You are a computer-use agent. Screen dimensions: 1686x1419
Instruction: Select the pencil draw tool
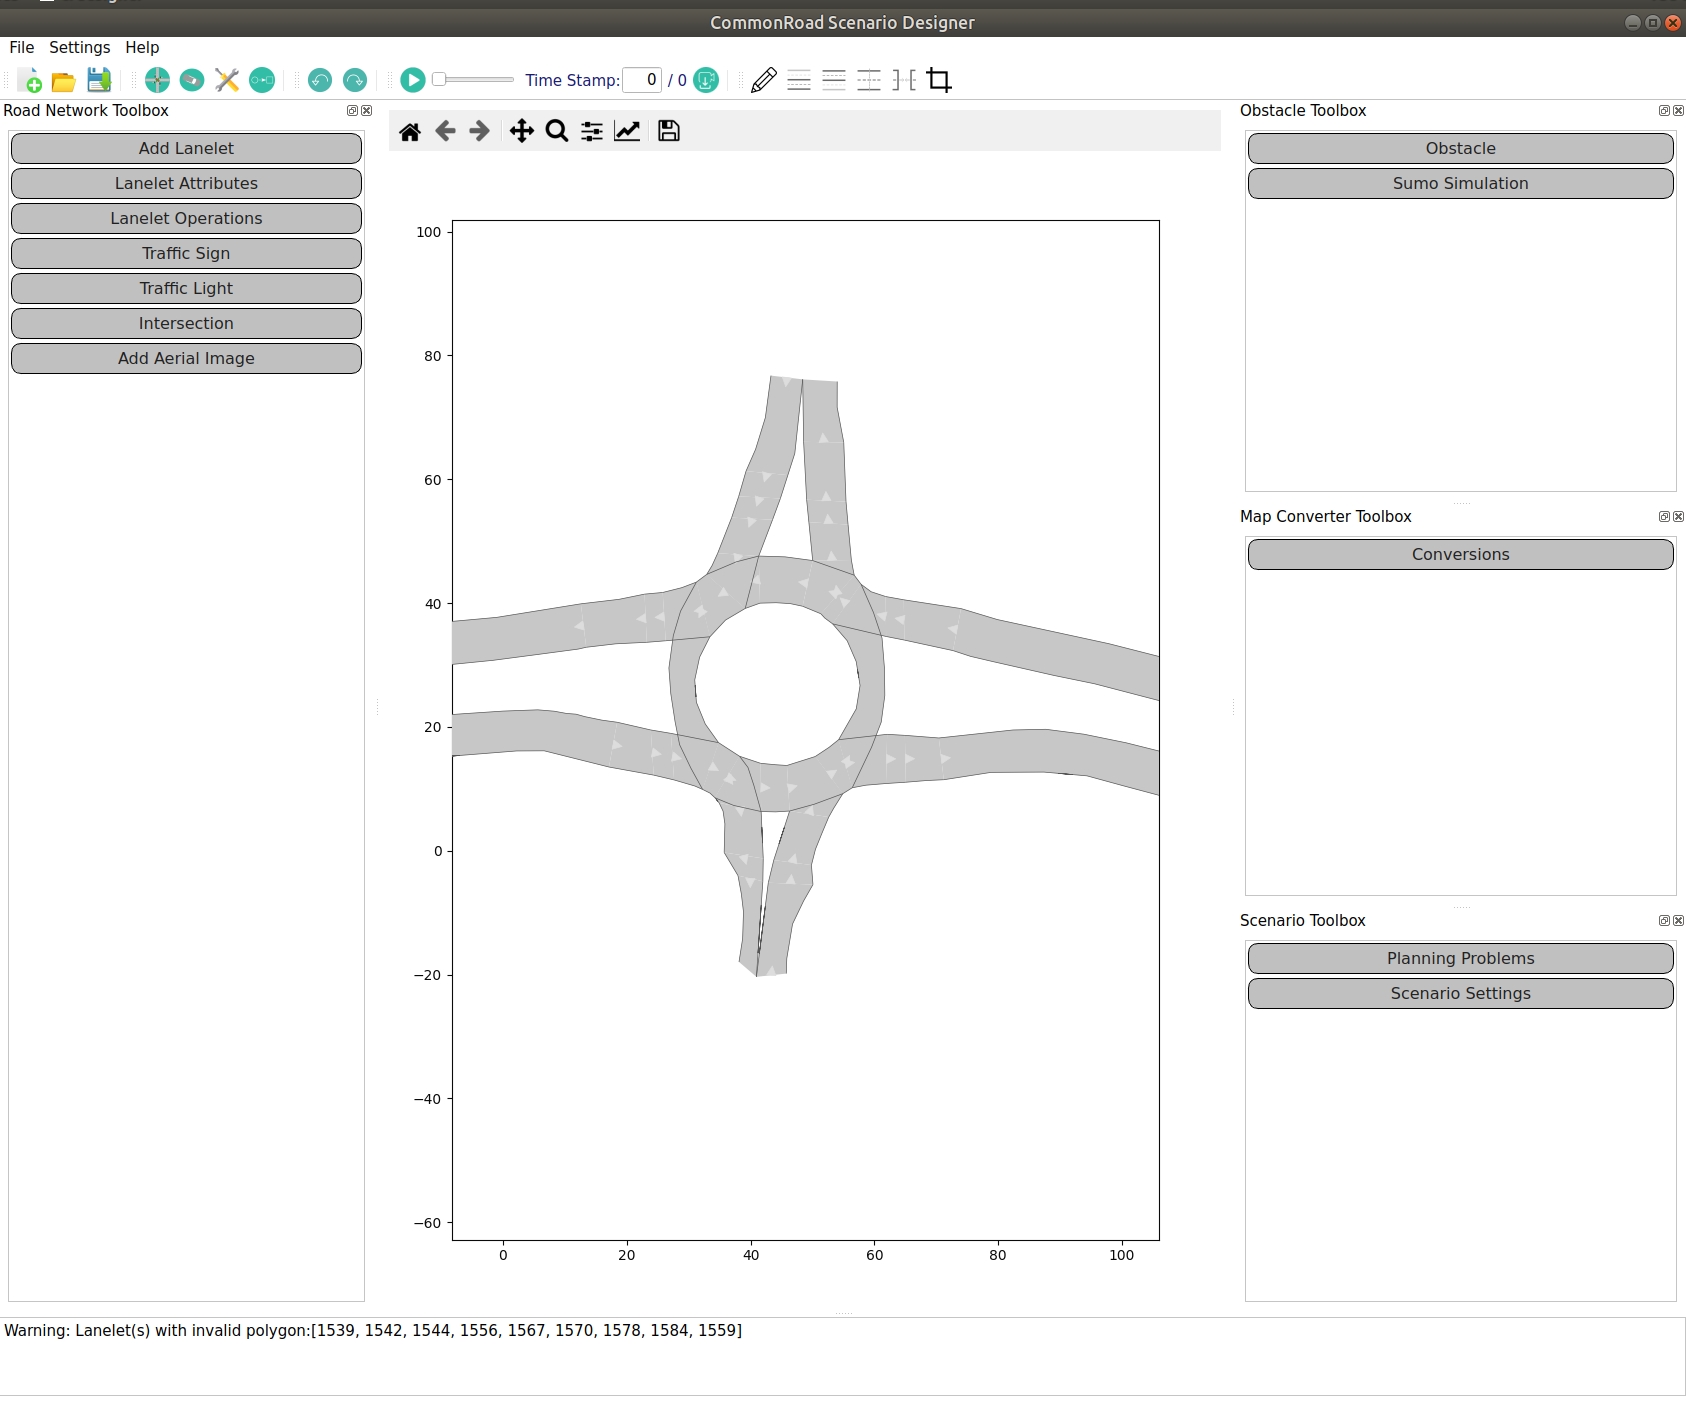point(763,80)
